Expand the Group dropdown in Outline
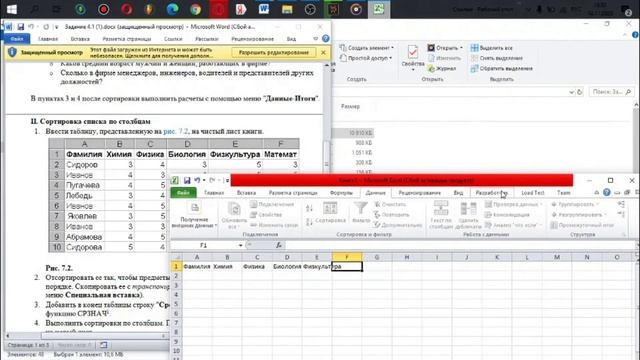Viewport: 640px width, 360px height. click(x=597, y=204)
